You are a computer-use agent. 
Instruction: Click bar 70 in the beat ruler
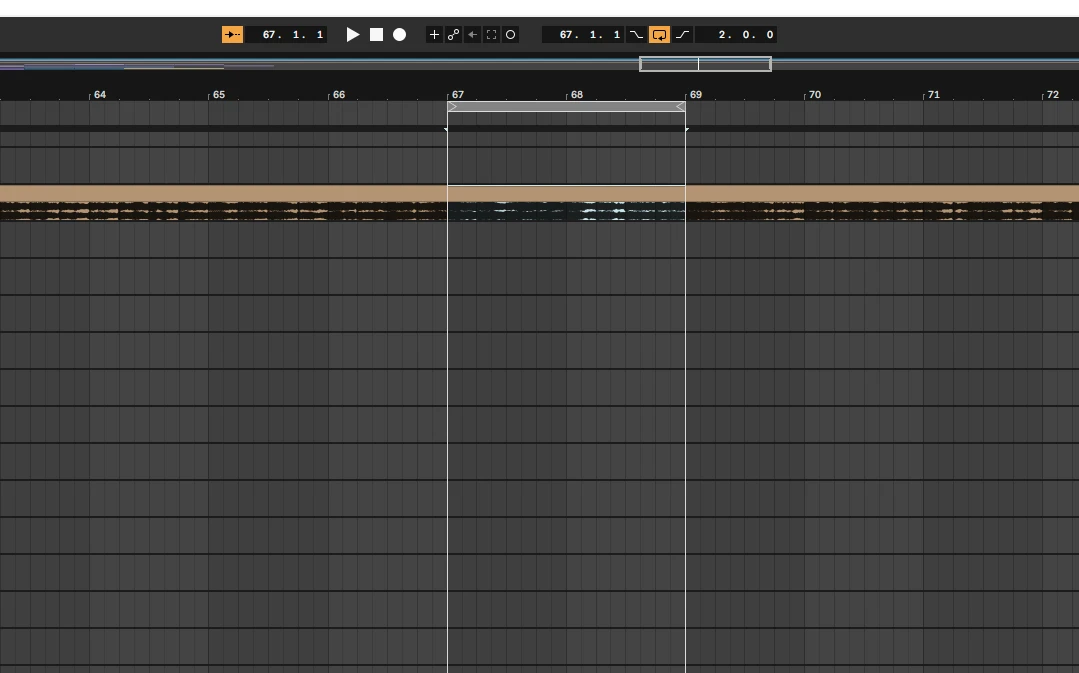[814, 95]
